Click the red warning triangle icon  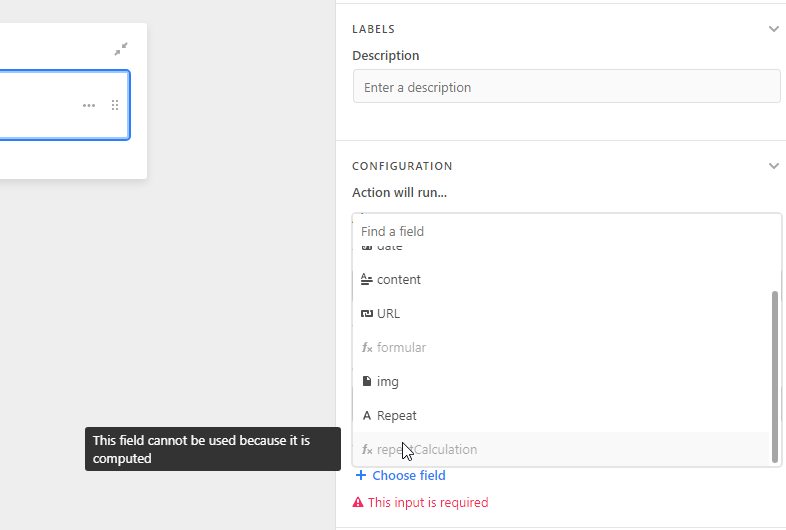click(358, 502)
